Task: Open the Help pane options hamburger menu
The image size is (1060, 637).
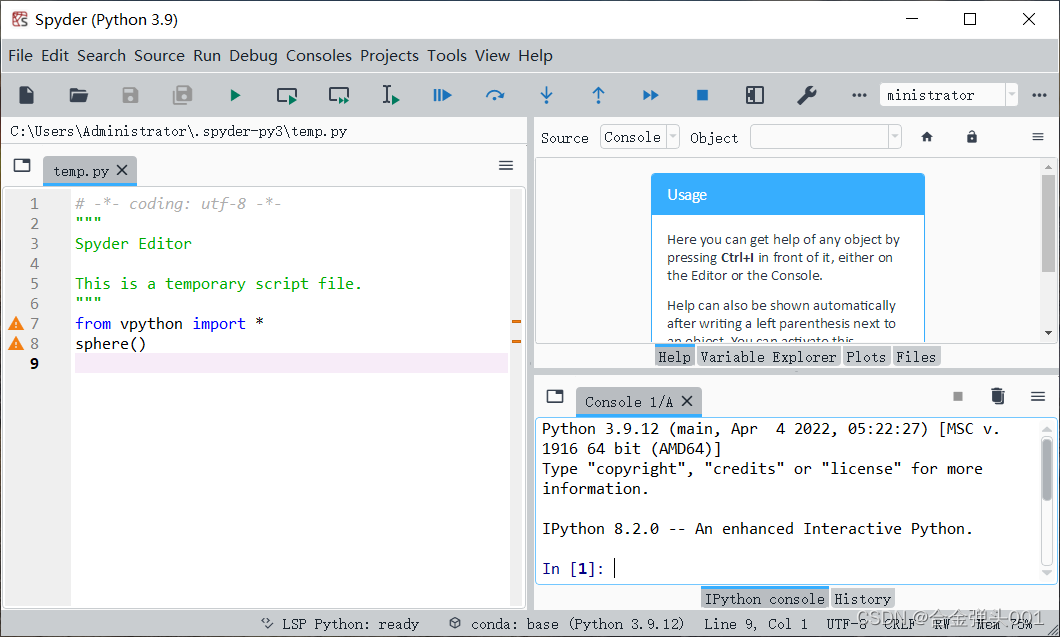Action: pyautogui.click(x=1038, y=137)
